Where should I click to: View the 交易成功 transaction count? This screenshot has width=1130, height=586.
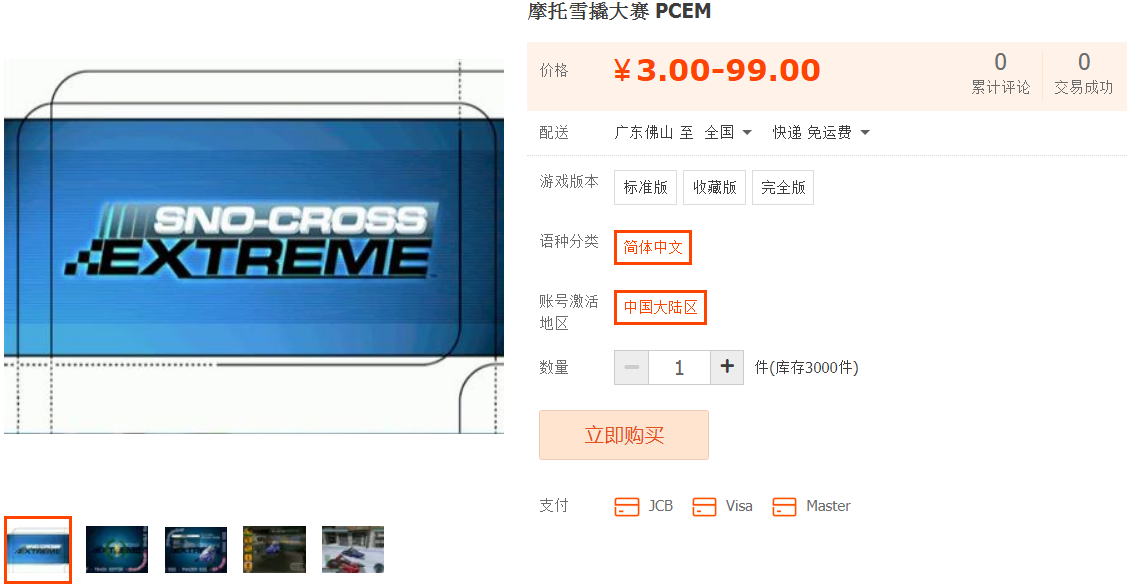[1083, 74]
